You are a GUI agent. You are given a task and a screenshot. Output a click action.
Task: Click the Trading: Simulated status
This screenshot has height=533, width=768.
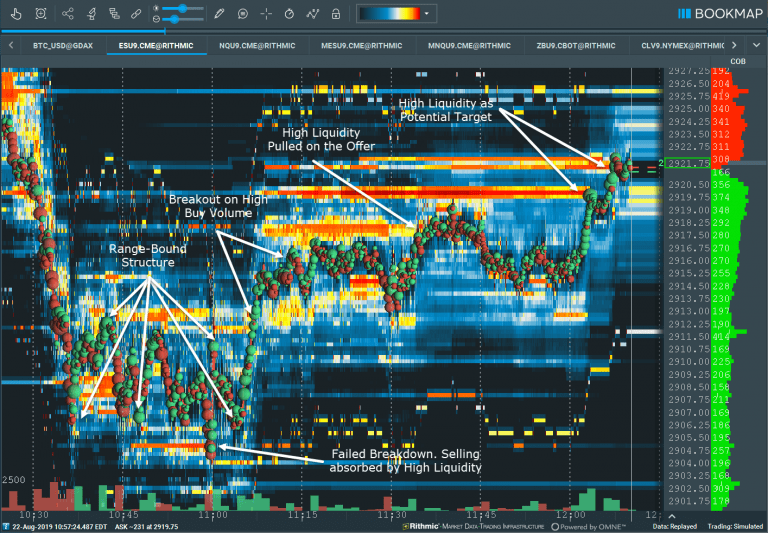(735, 527)
